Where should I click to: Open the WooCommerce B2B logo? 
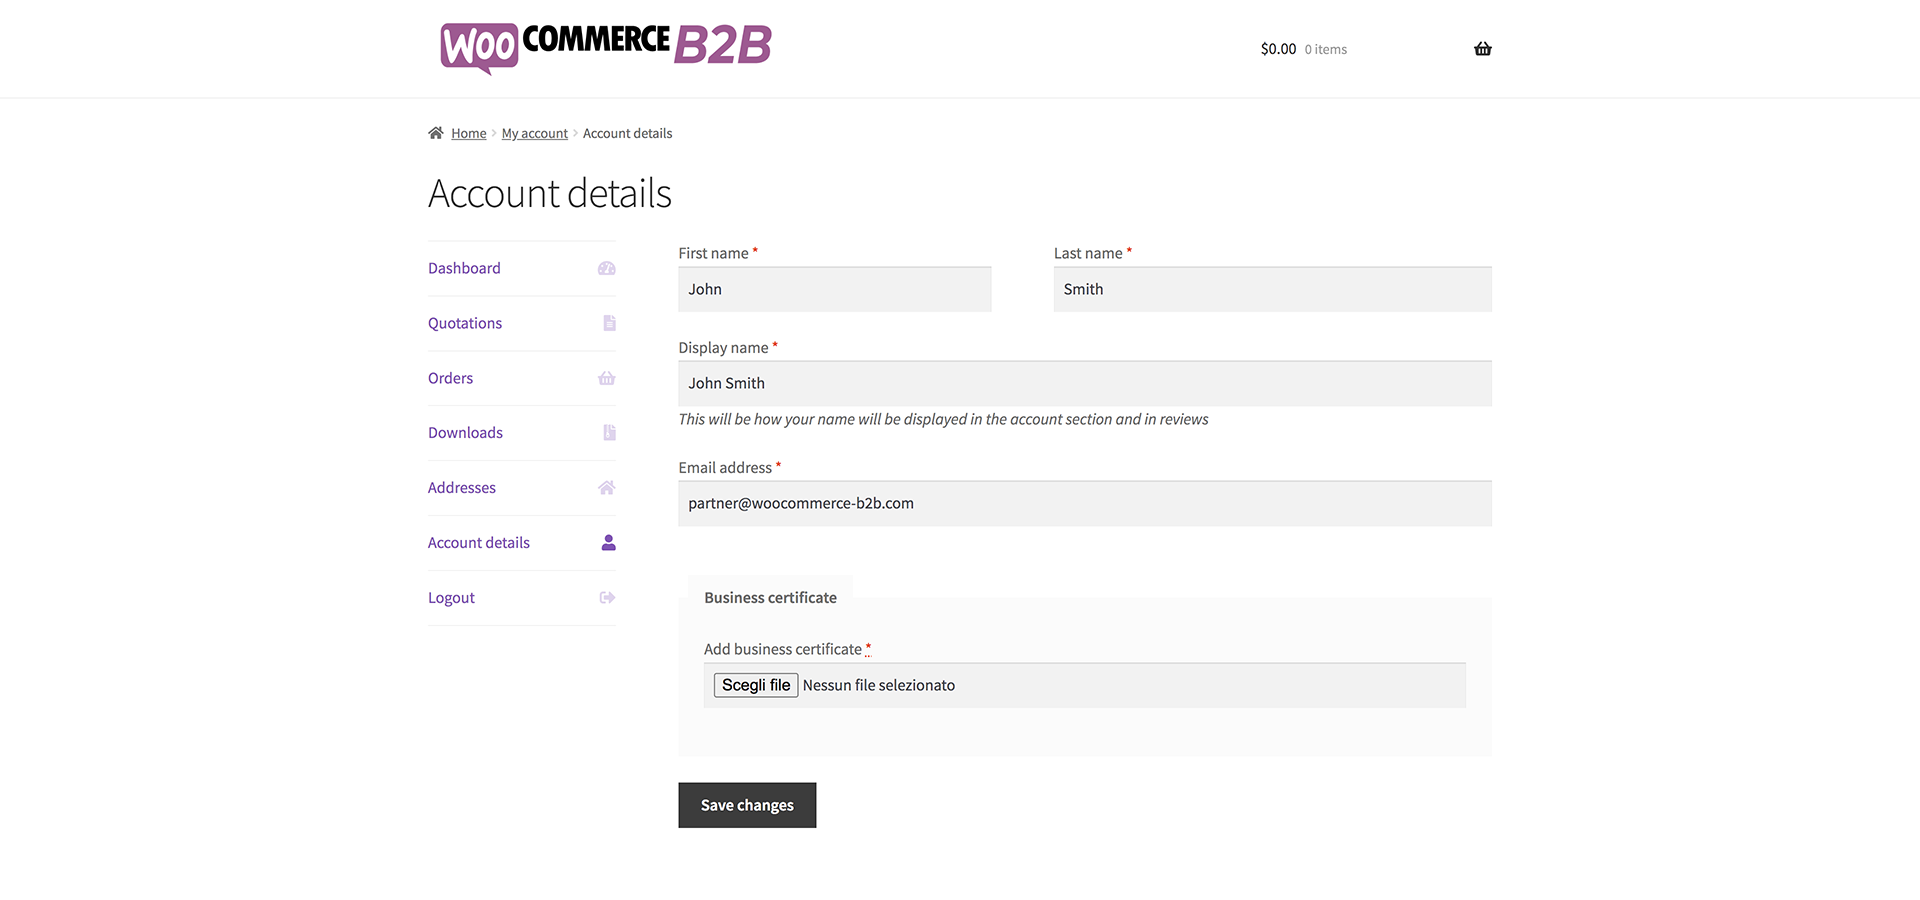606,47
